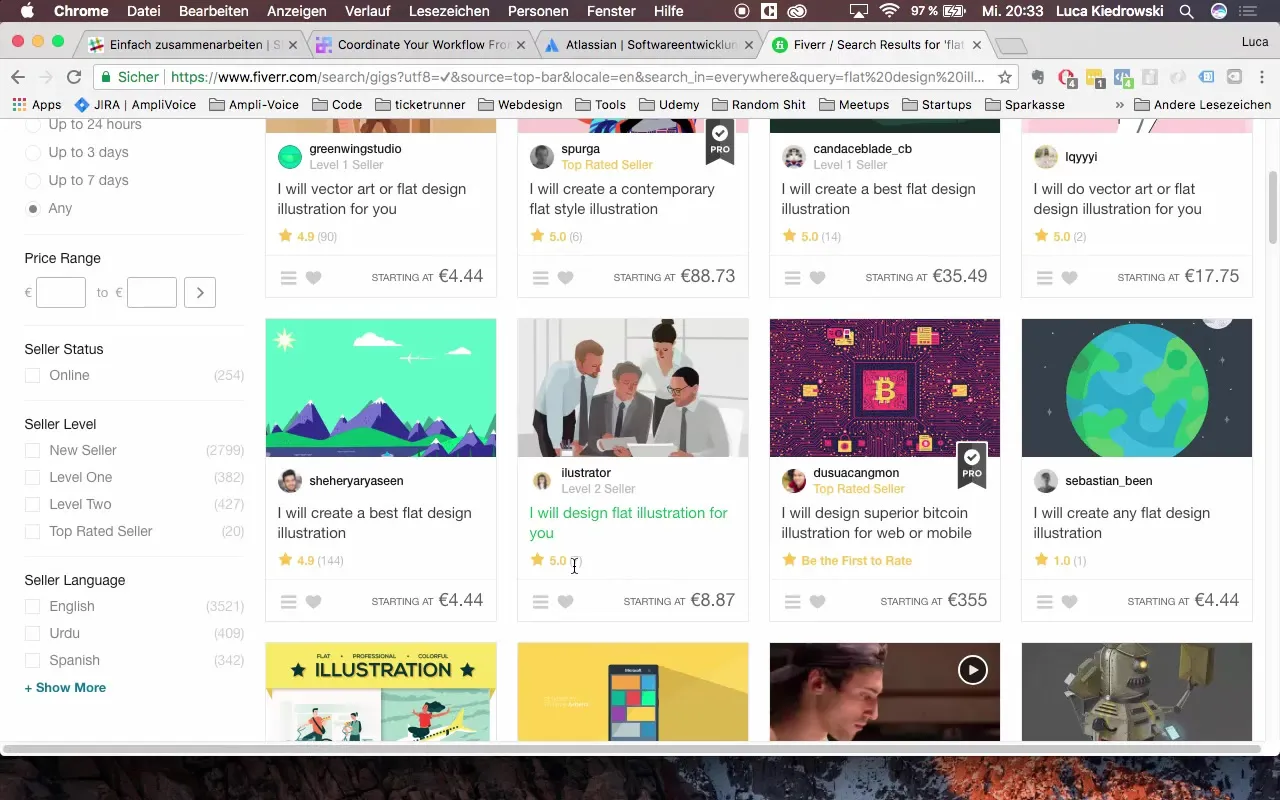The height and width of the screenshot is (800, 1280).
Task: Open the Andere Lesezeichen bookmarks folder
Action: [x=1203, y=104]
